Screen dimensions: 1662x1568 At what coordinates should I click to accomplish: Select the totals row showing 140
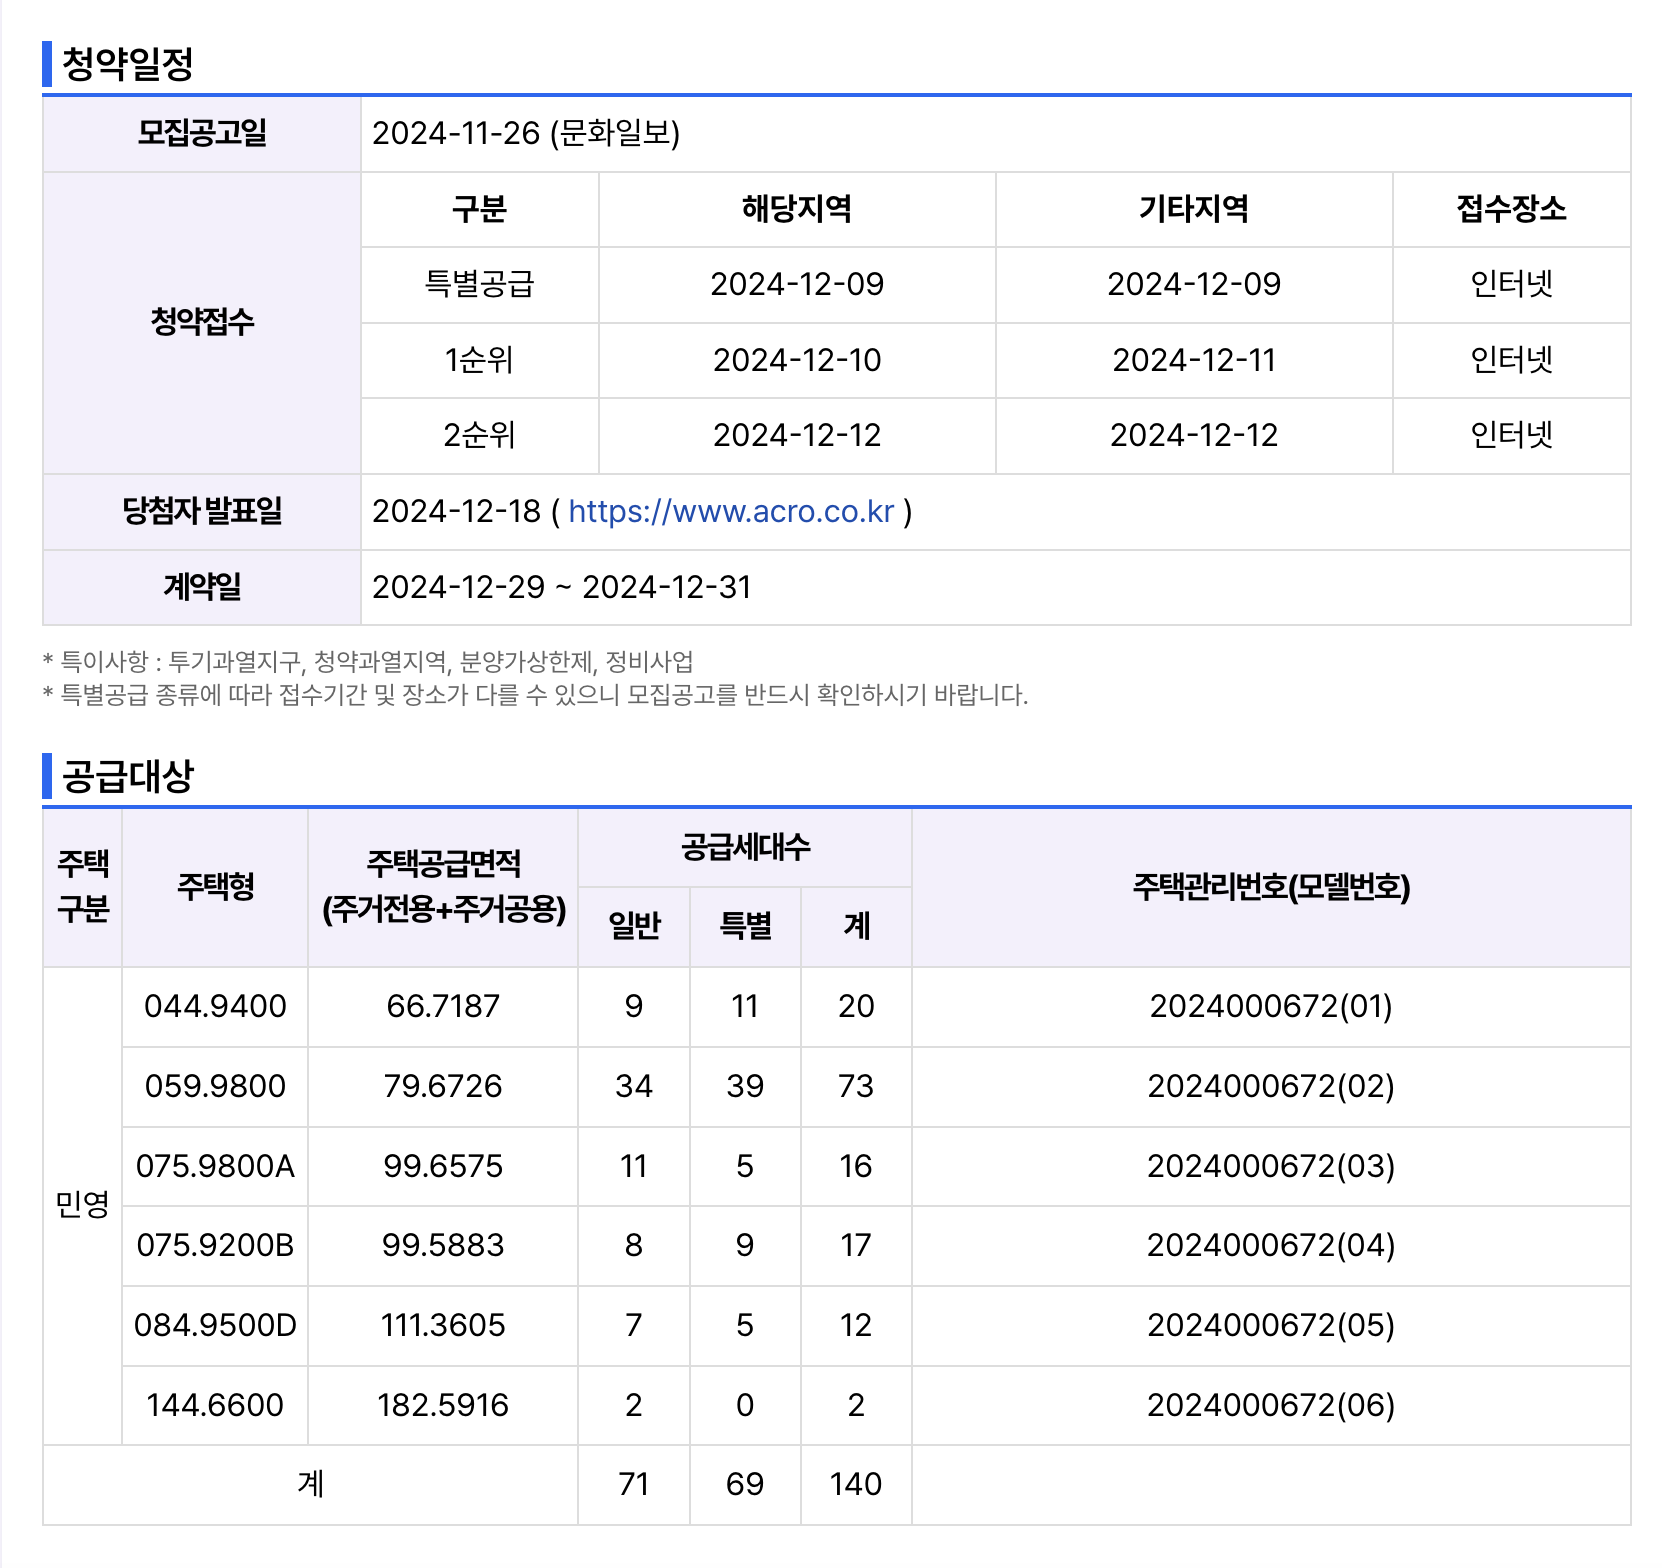pos(854,1485)
